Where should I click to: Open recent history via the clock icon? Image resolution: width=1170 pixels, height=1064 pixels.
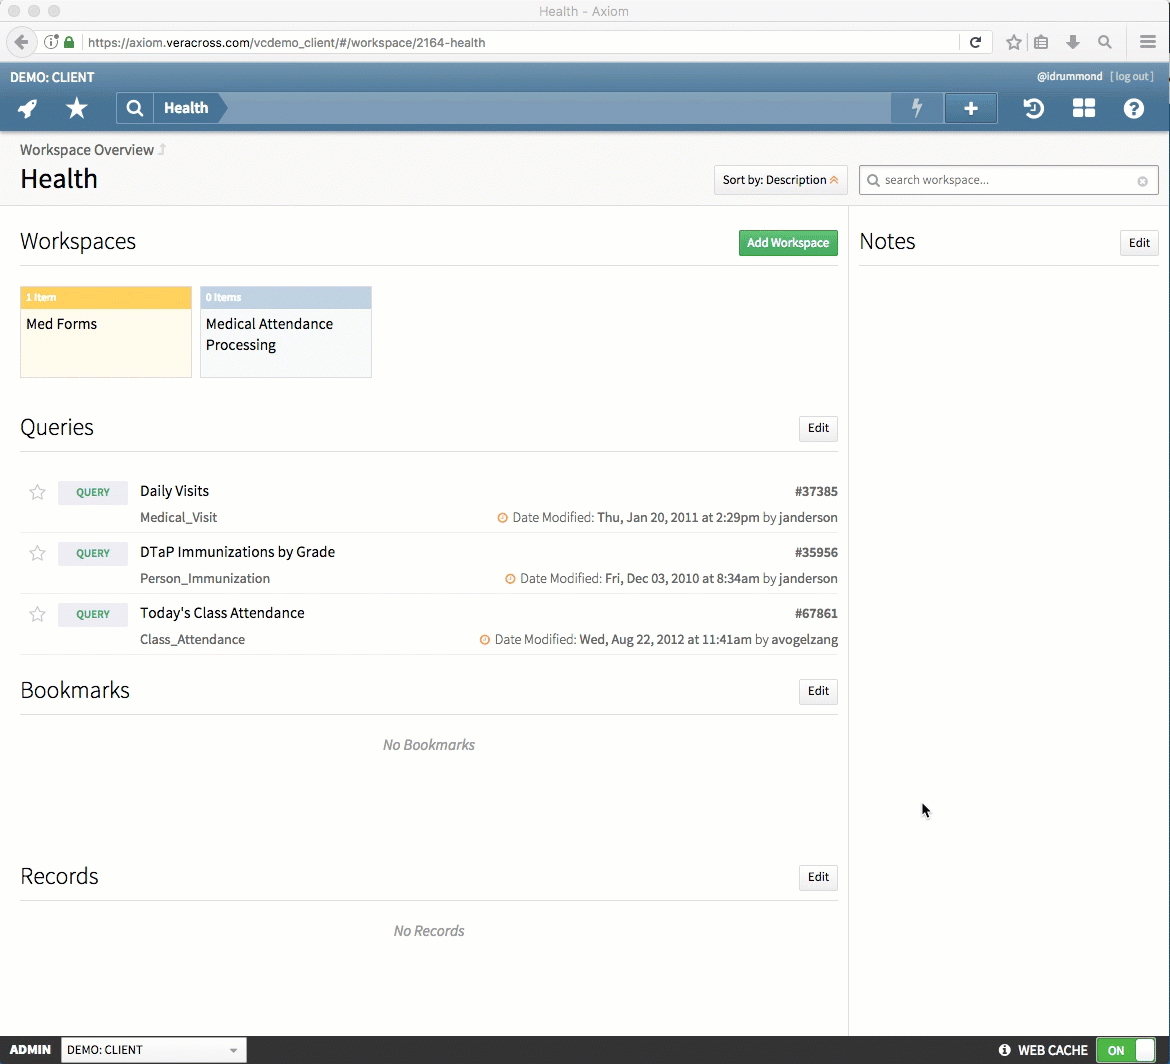(1033, 108)
